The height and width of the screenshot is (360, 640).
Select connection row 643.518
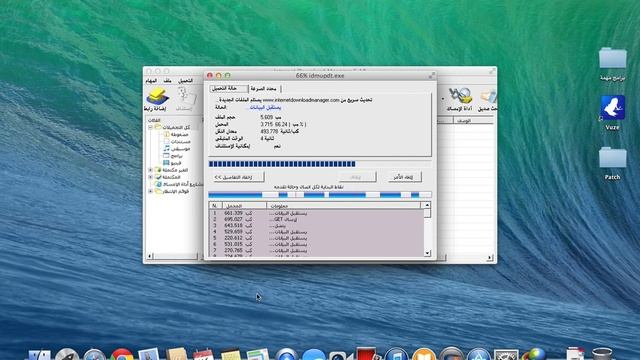(x=316, y=225)
